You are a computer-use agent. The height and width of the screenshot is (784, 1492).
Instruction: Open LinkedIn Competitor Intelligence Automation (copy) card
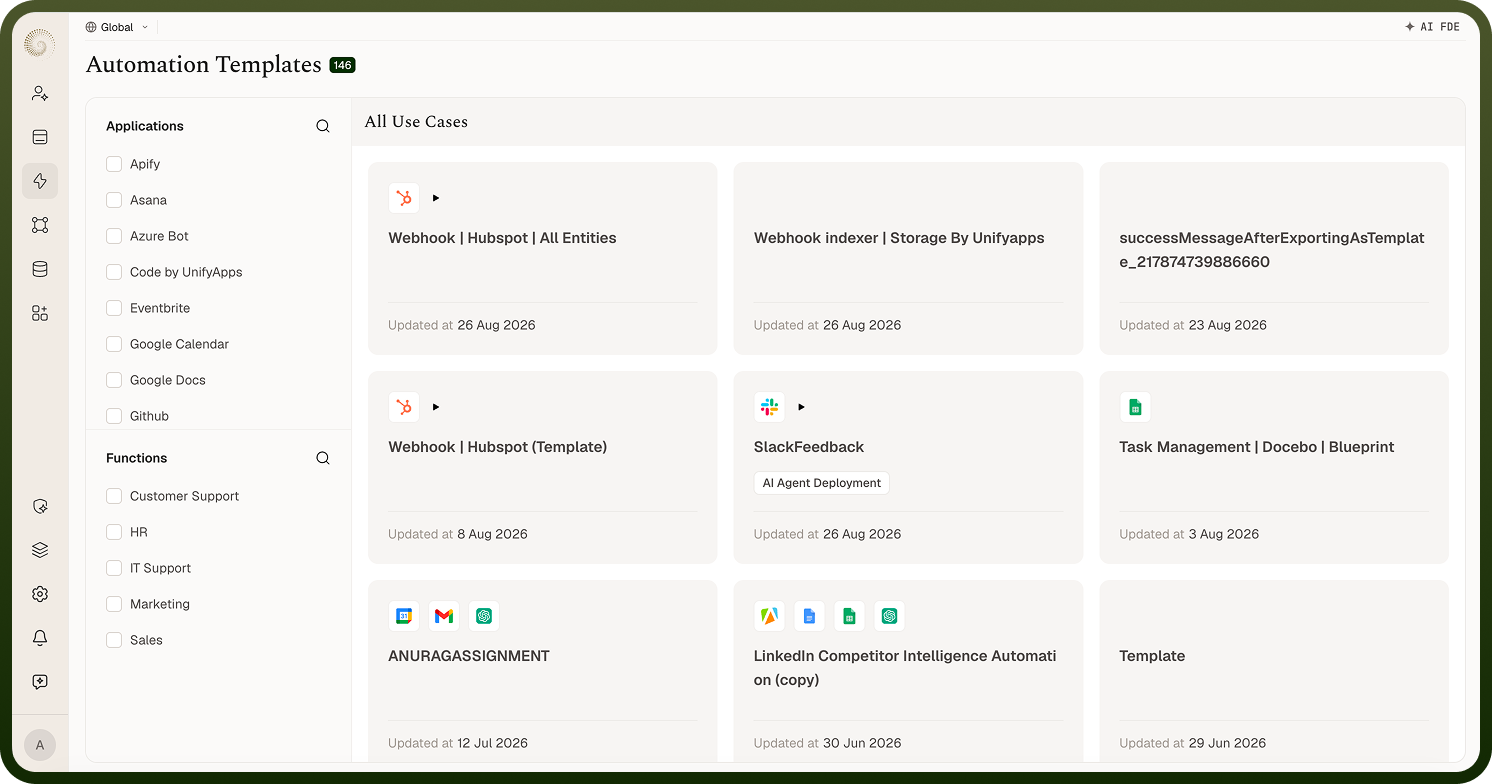pyautogui.click(x=908, y=671)
